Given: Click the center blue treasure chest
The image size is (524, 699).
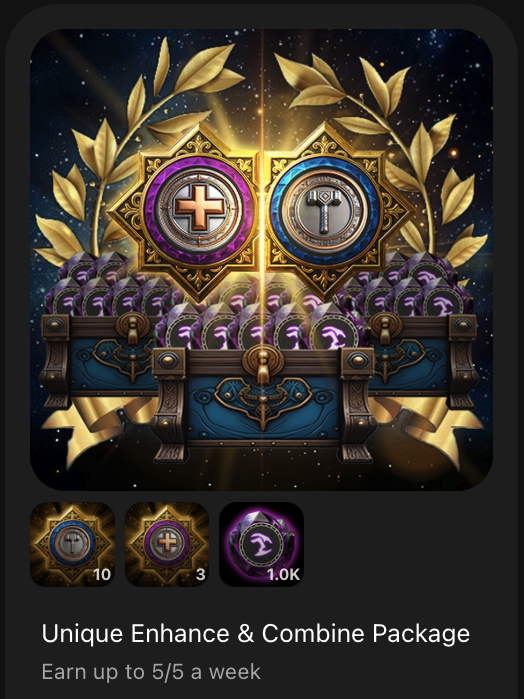Looking at the screenshot, I should coord(263,399).
